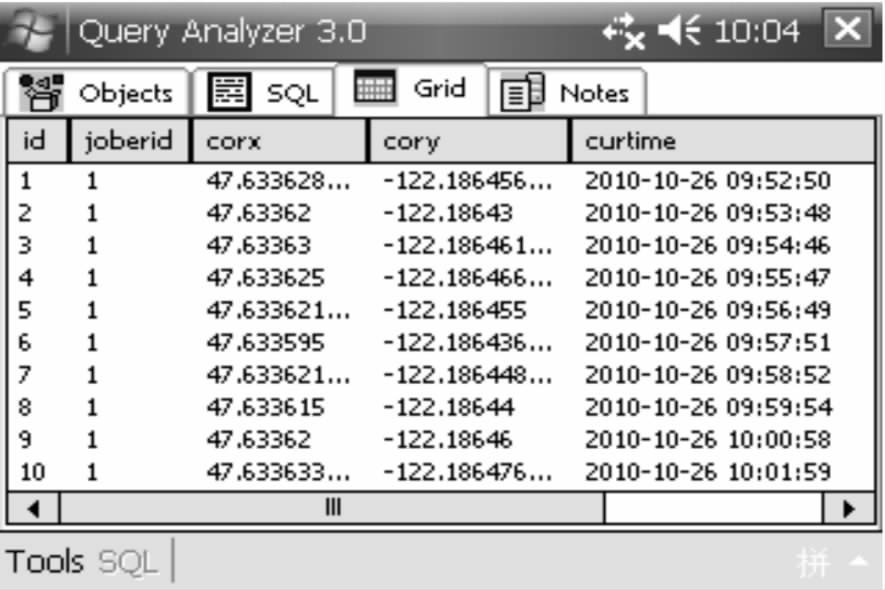Click the Objects tab icon
Viewport: 885px width, 590px height.
[41, 93]
